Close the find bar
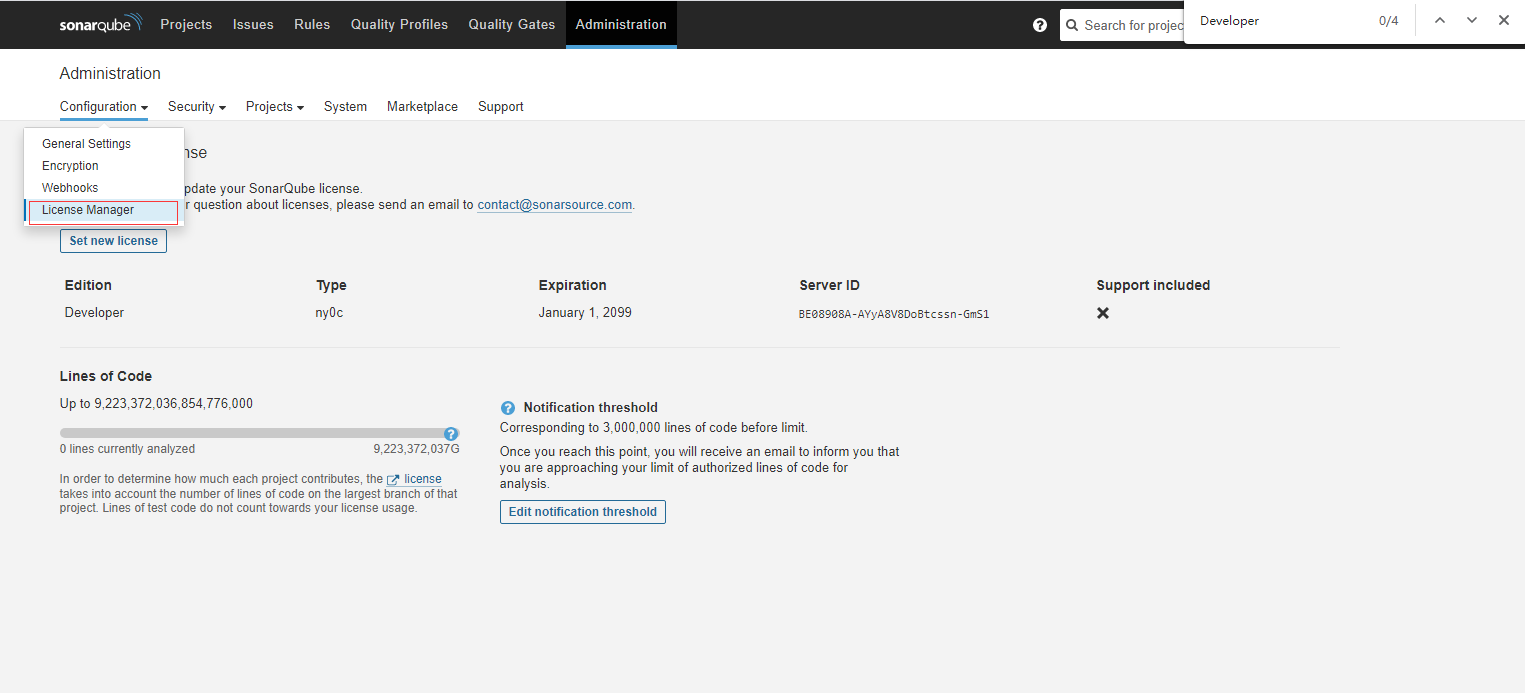This screenshot has width=1525, height=693. (1503, 21)
